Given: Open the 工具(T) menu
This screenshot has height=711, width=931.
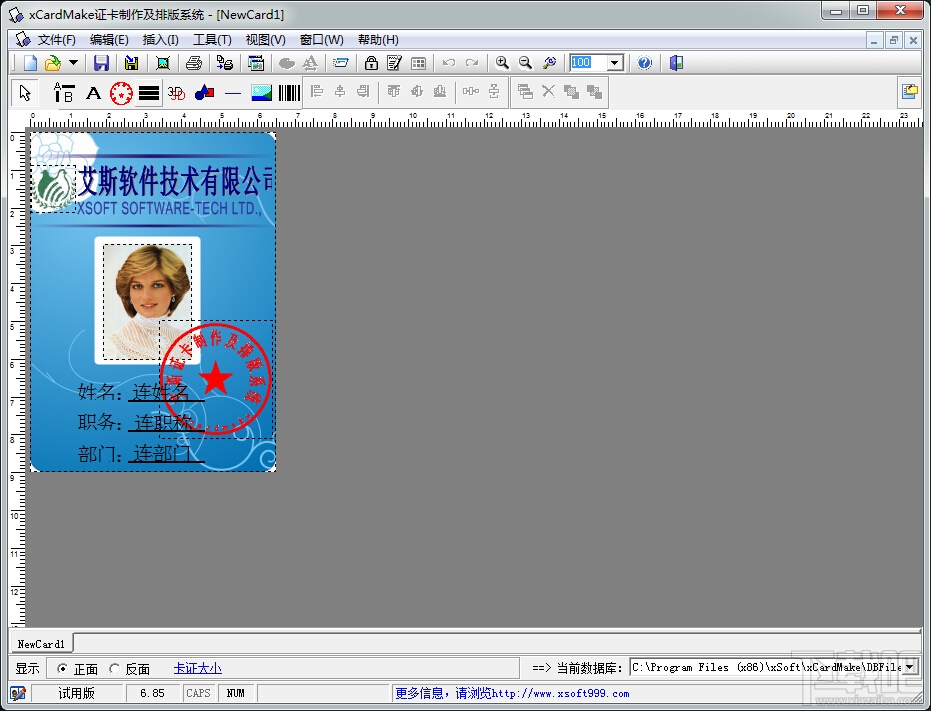Looking at the screenshot, I should (x=212, y=40).
